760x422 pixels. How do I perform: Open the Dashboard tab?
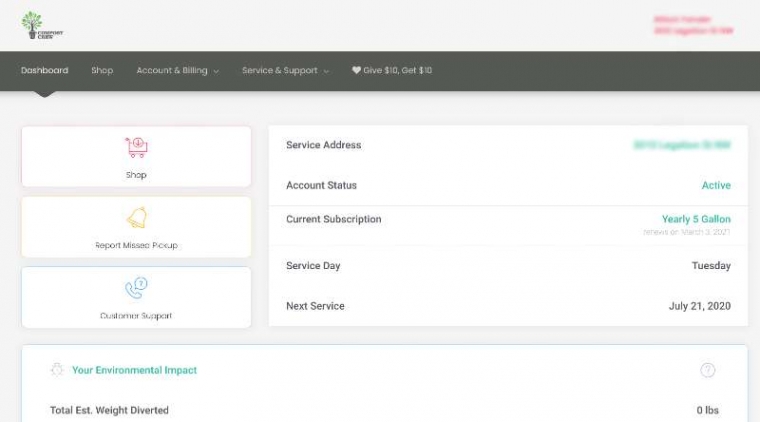[x=45, y=70]
